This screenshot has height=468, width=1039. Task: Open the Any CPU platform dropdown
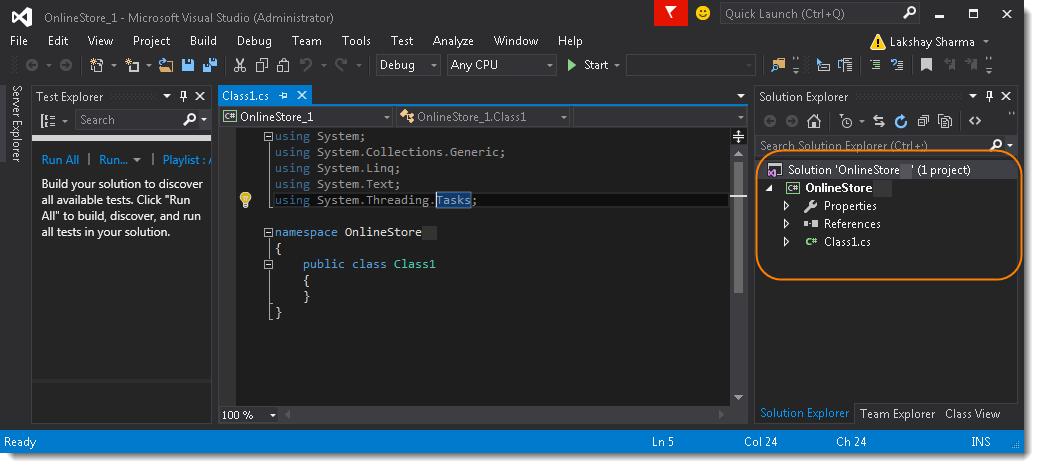point(502,65)
